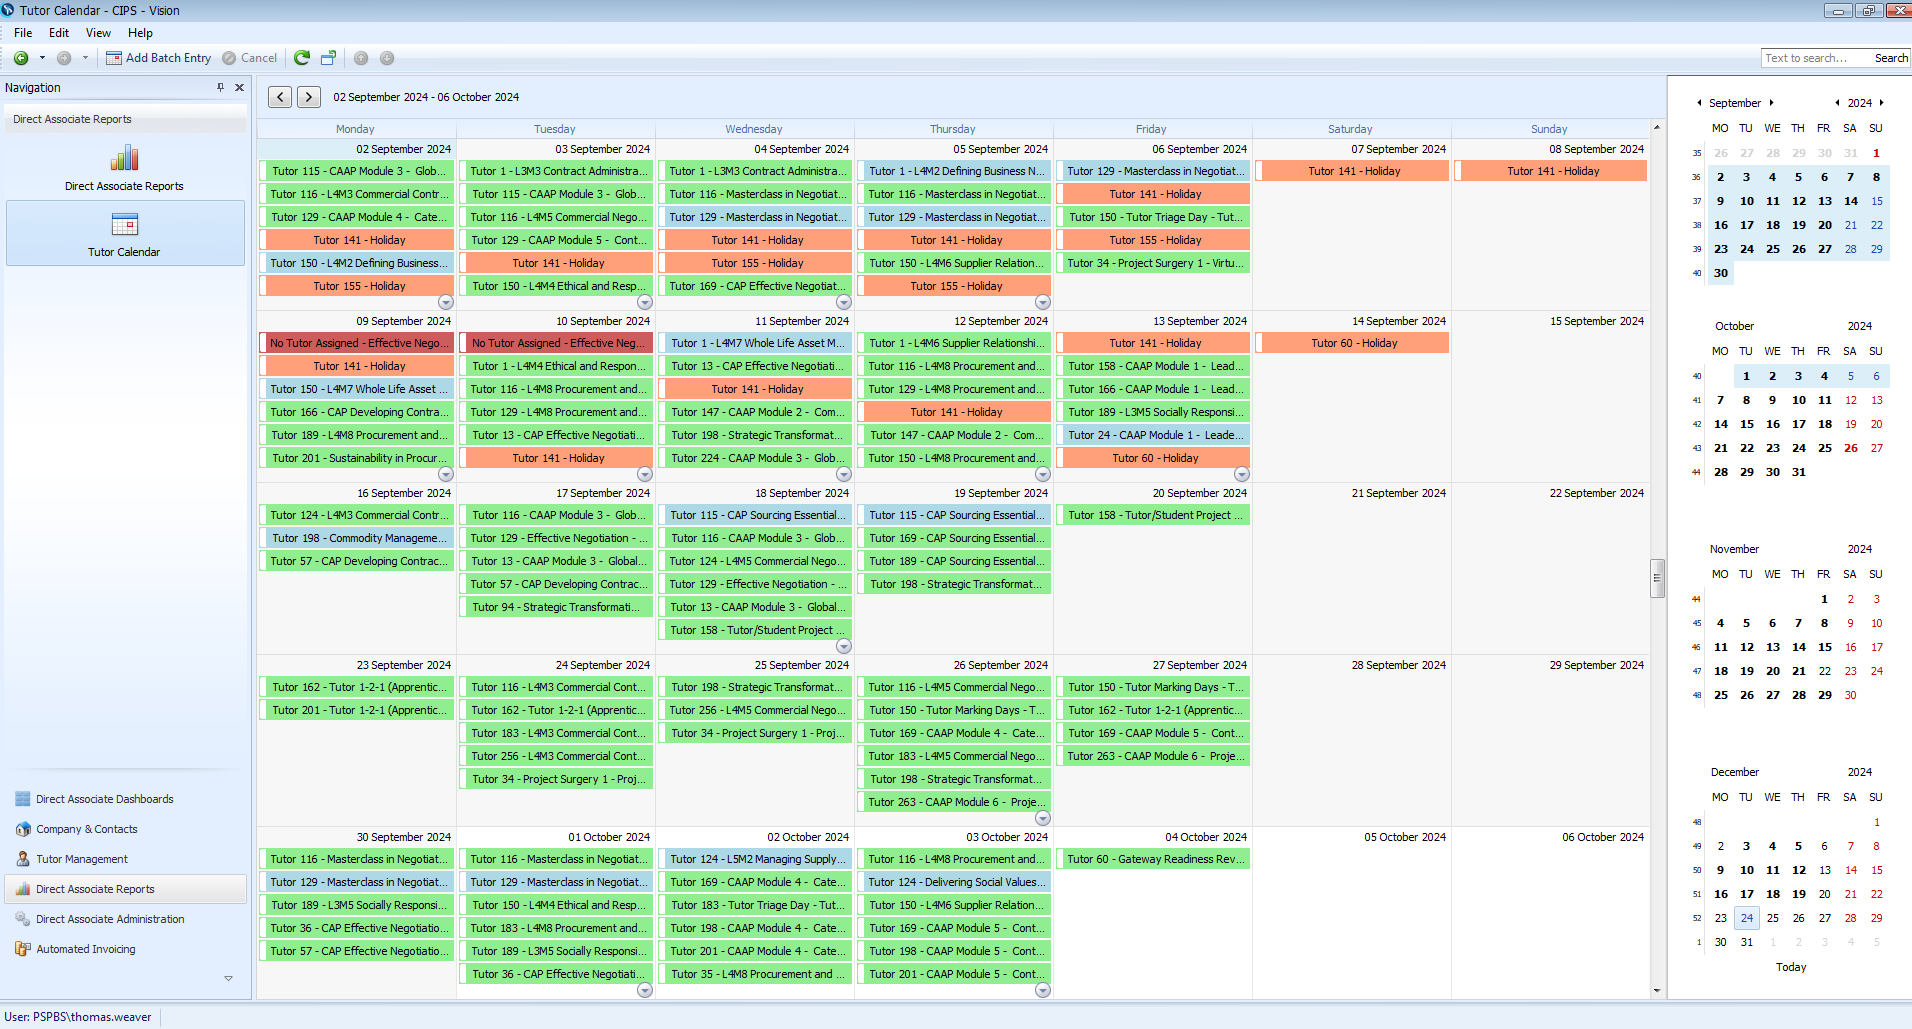Open Tutor 60 - Holiday on 14 September
Image resolution: width=1912 pixels, height=1029 pixels.
(1352, 343)
